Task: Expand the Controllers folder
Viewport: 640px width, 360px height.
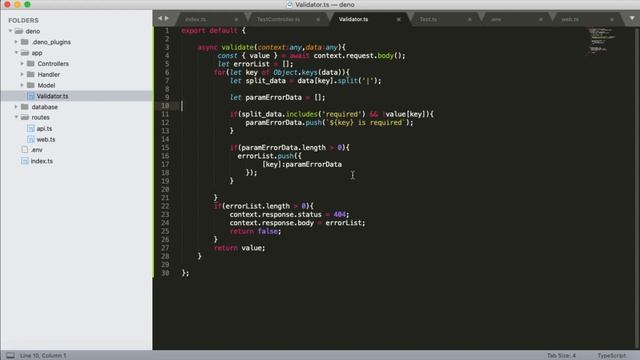Action: (22, 64)
